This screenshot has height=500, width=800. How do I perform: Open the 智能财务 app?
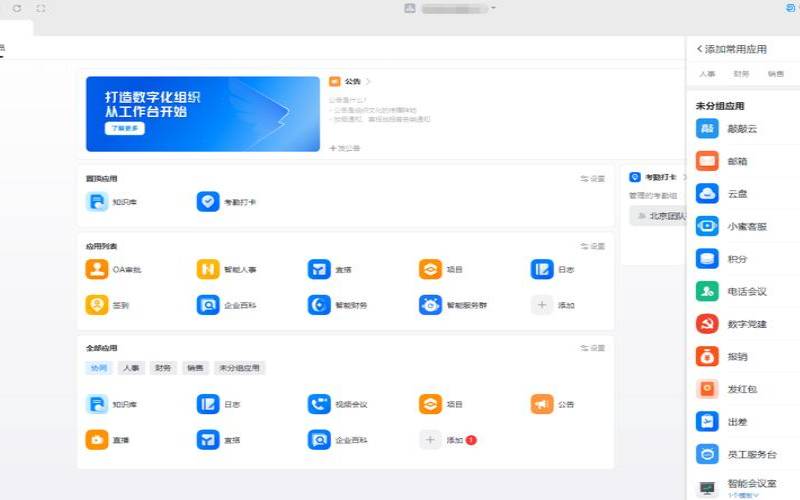tap(338, 305)
